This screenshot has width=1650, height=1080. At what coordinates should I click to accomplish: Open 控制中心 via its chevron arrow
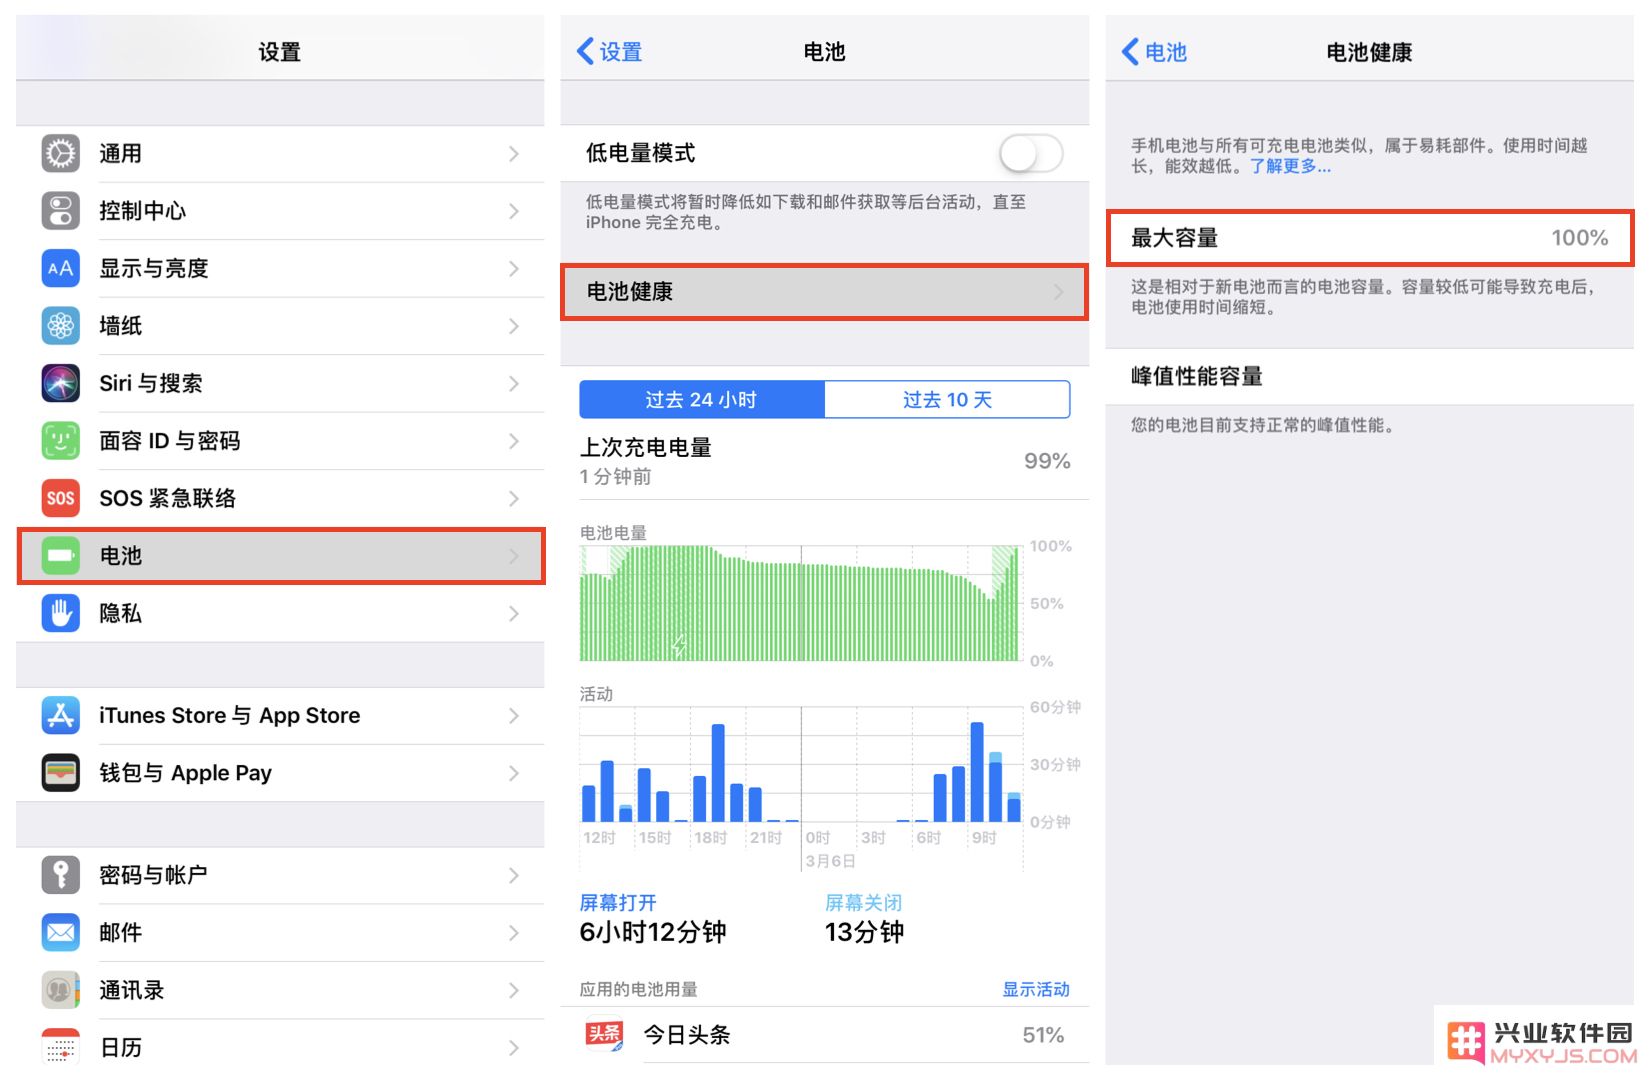click(x=514, y=211)
